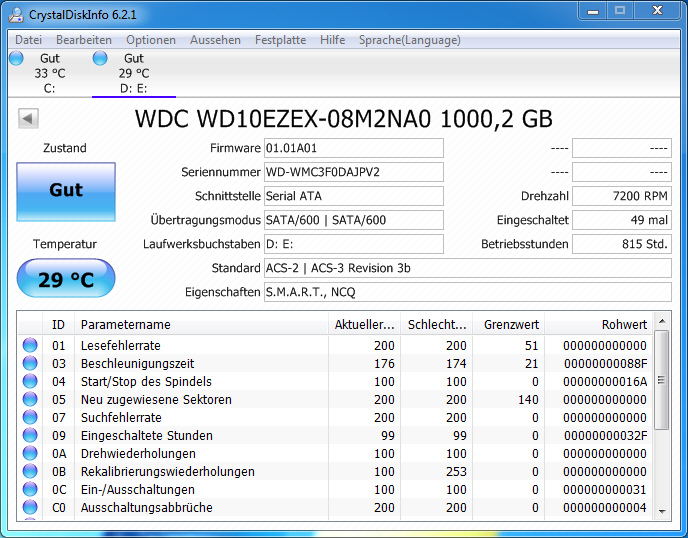Open the Bearbeiten menu
The height and width of the screenshot is (538, 688).
[84, 40]
